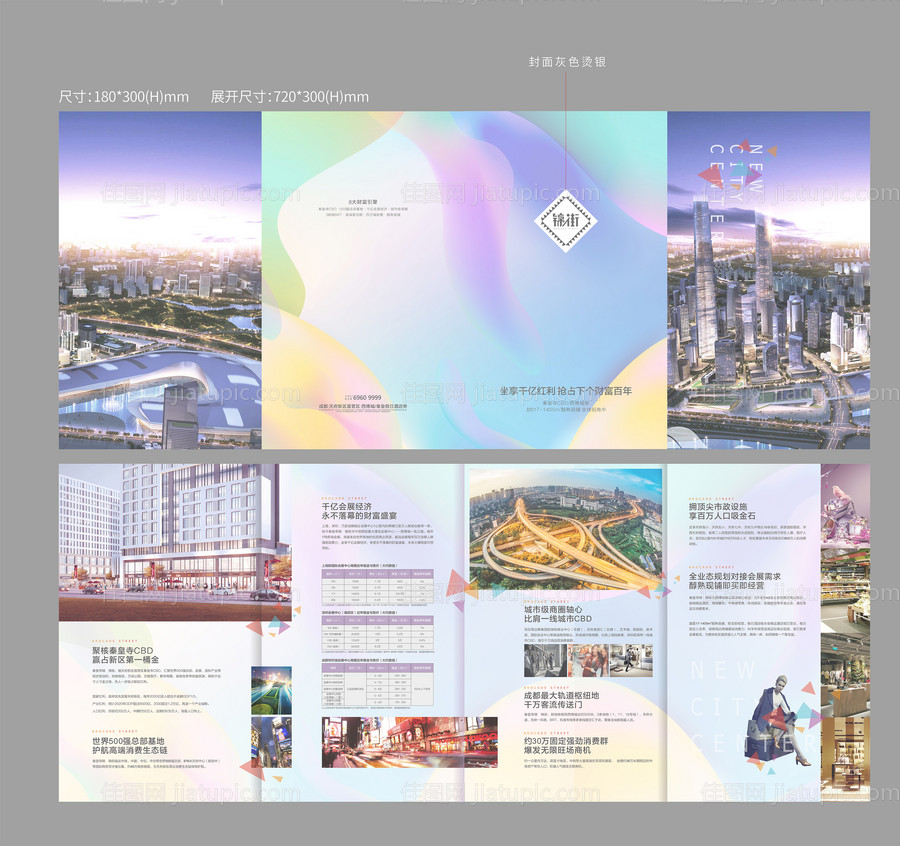900x846 pixels.
Task: Select the blue night-traffic small photo
Action: coord(271,690)
